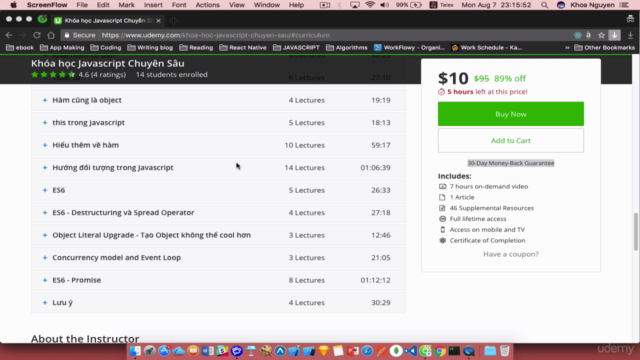Open the Actions menu
This screenshot has height=360, width=640.
[207, 5]
